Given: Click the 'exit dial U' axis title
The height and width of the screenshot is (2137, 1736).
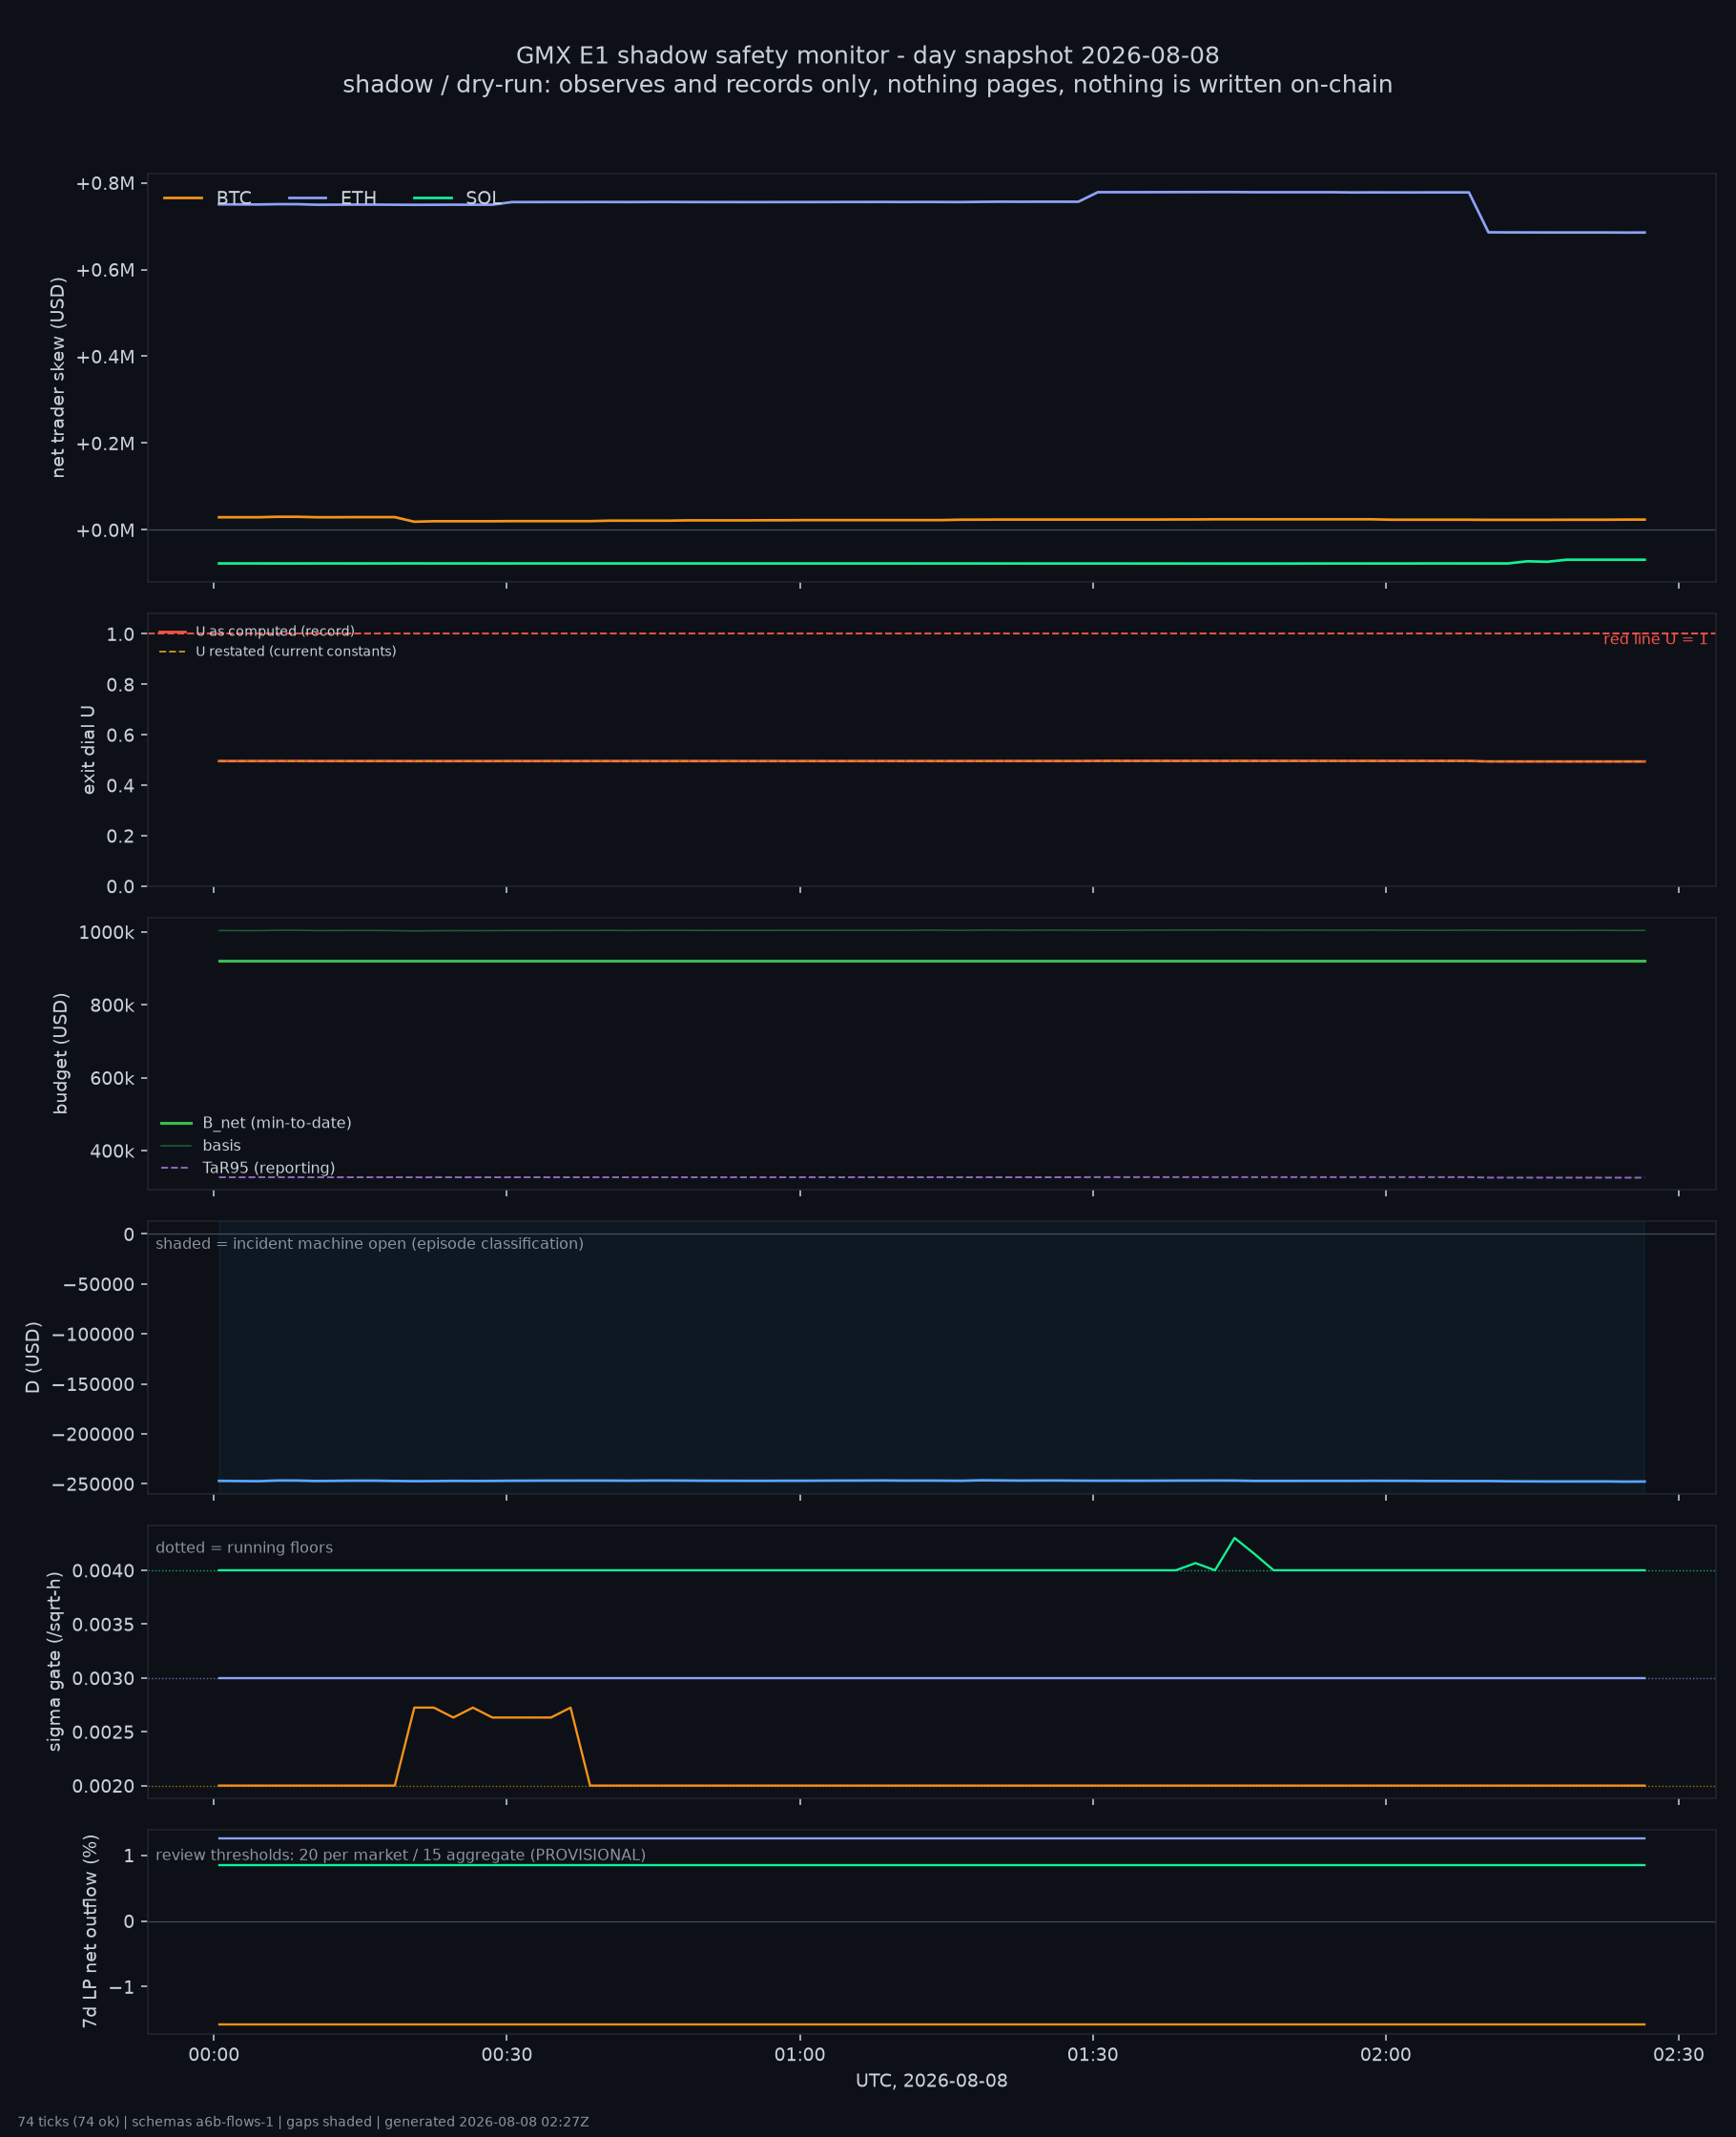Looking at the screenshot, I should [89, 750].
